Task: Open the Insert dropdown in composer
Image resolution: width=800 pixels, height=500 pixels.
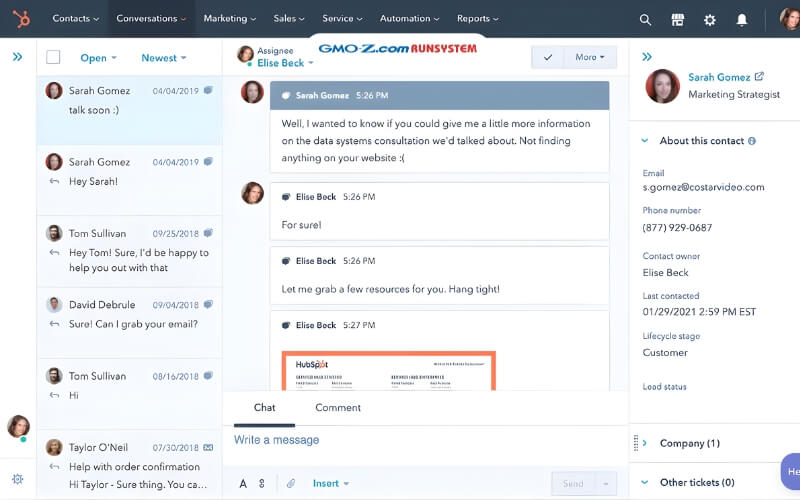Action: [331, 483]
